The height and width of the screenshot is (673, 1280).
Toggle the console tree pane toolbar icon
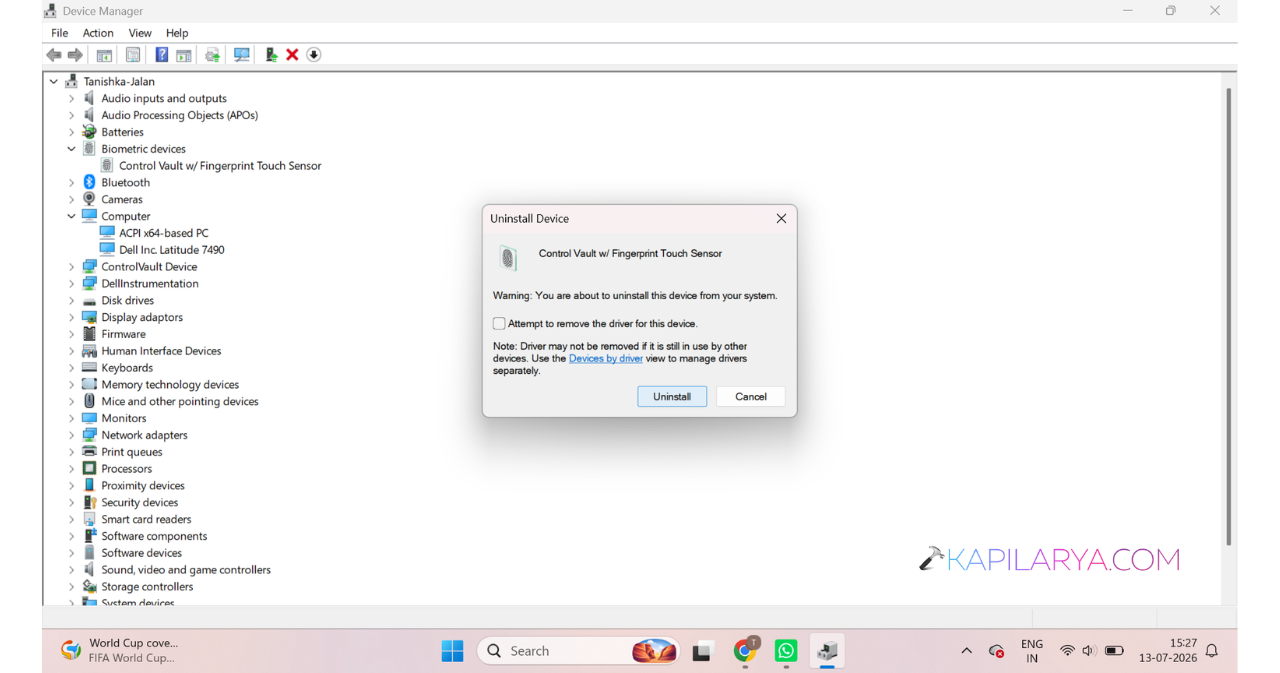104,55
